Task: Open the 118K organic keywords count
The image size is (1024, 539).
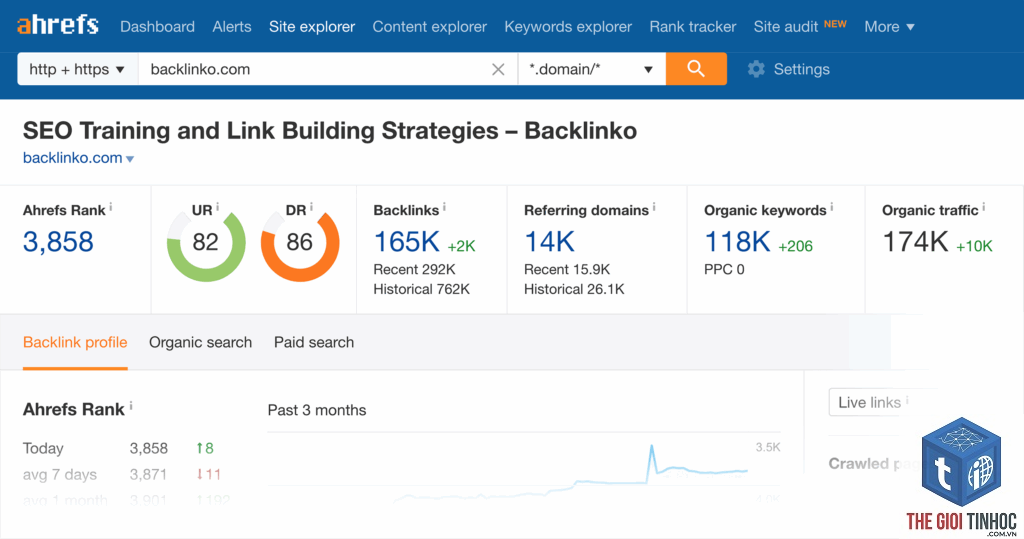Action: pyautogui.click(x=737, y=242)
